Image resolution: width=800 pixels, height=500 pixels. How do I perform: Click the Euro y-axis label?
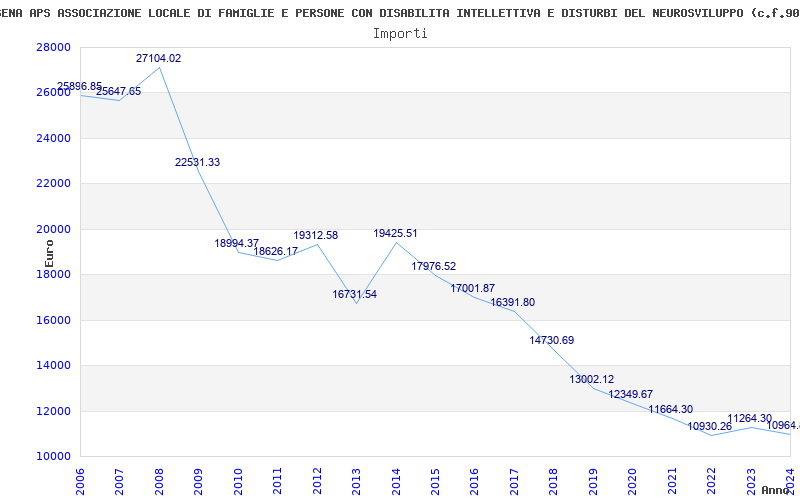tap(49, 254)
